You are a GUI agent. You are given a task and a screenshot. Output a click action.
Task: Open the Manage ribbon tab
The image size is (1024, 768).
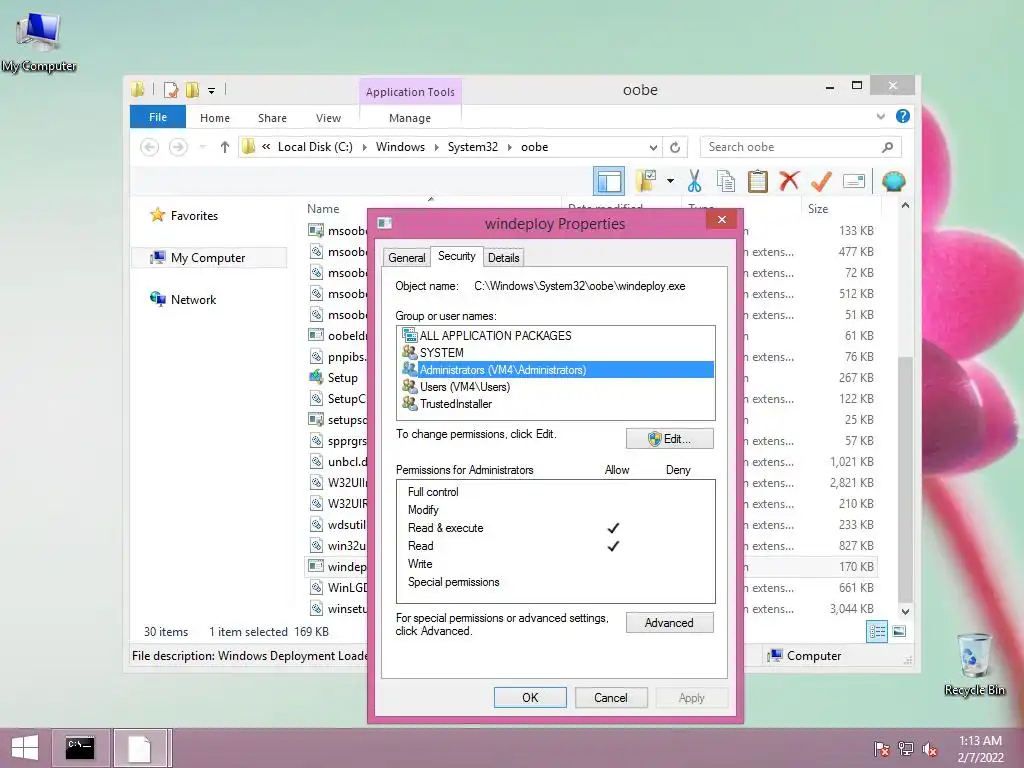pyautogui.click(x=410, y=118)
